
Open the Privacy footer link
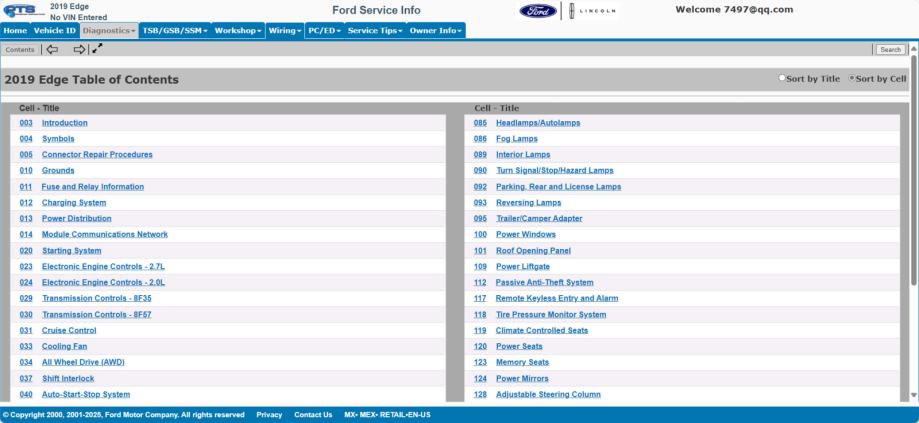pyautogui.click(x=269, y=415)
